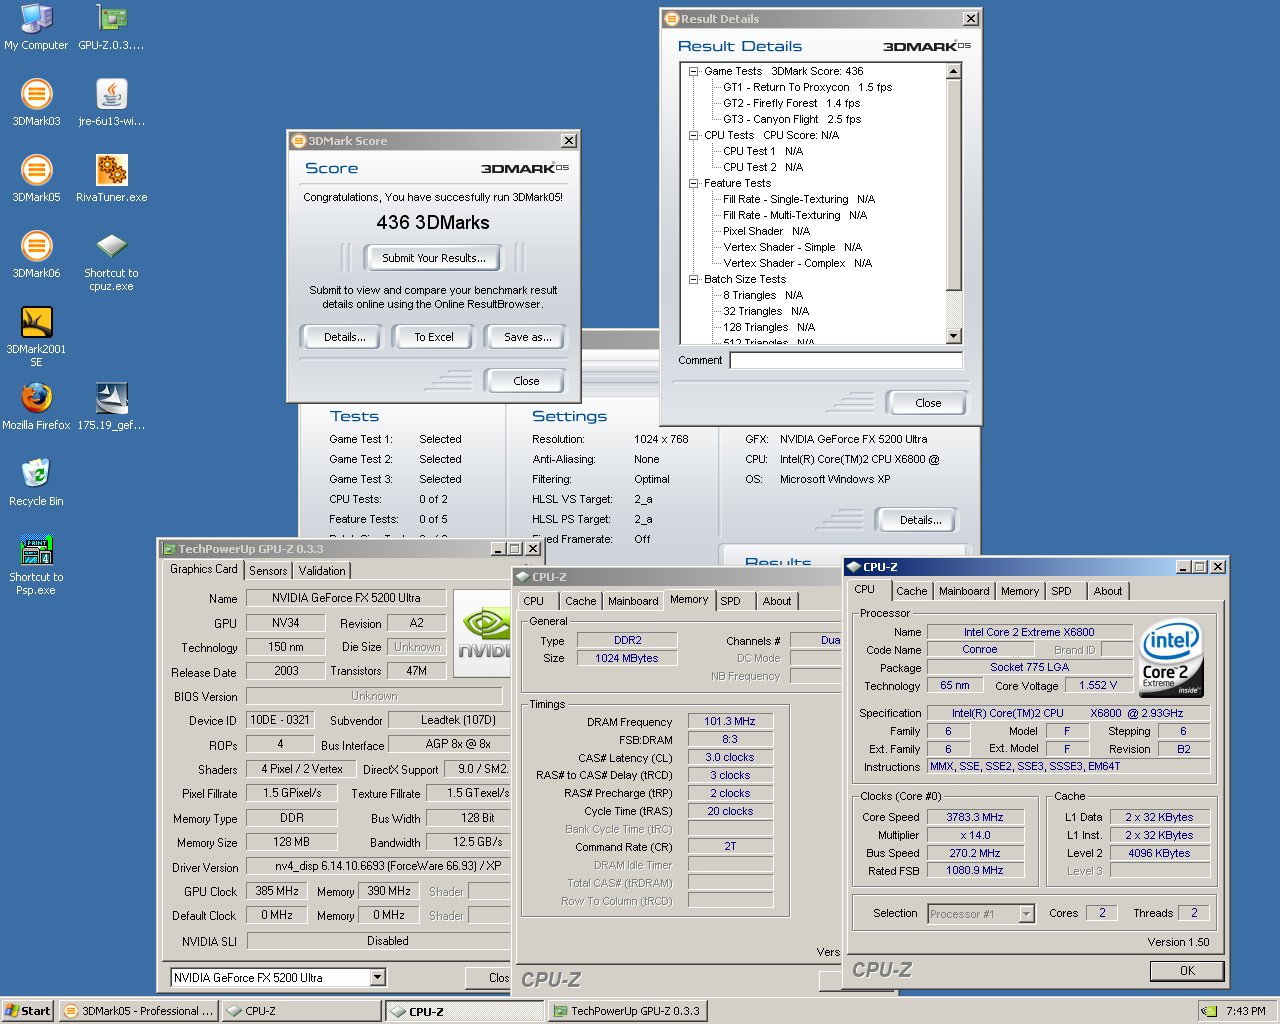The height and width of the screenshot is (1024, 1280).
Task: Open the GPU selection dropdown in GPU-Z
Action: tap(378, 978)
